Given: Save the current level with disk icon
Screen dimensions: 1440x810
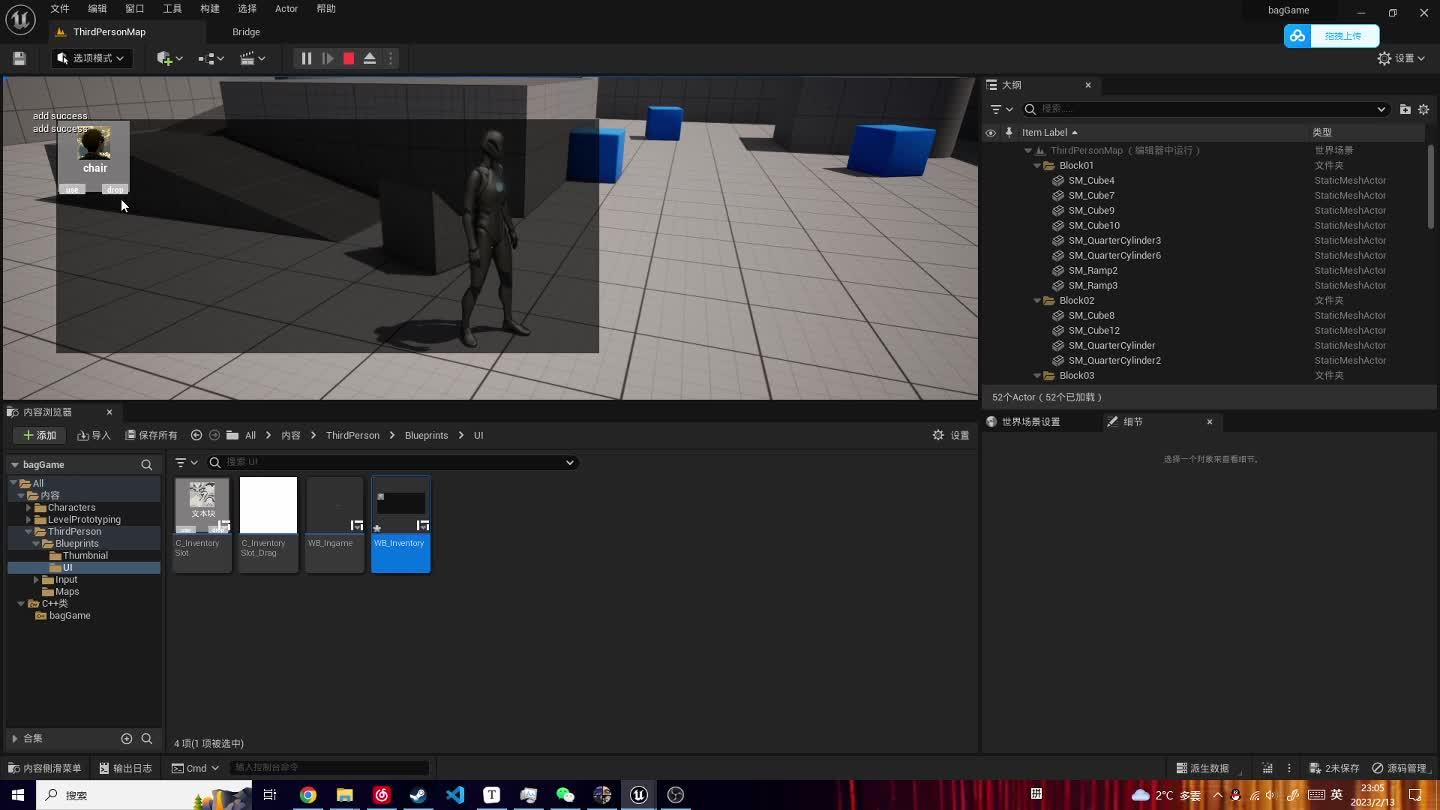Looking at the screenshot, I should click(x=17, y=58).
